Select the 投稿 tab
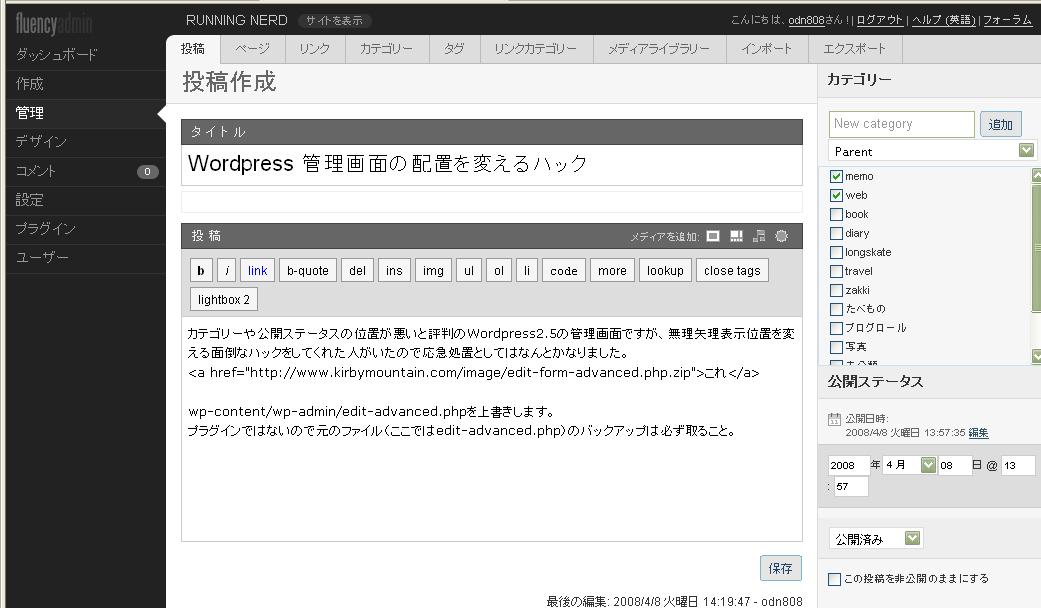 pyautogui.click(x=193, y=49)
